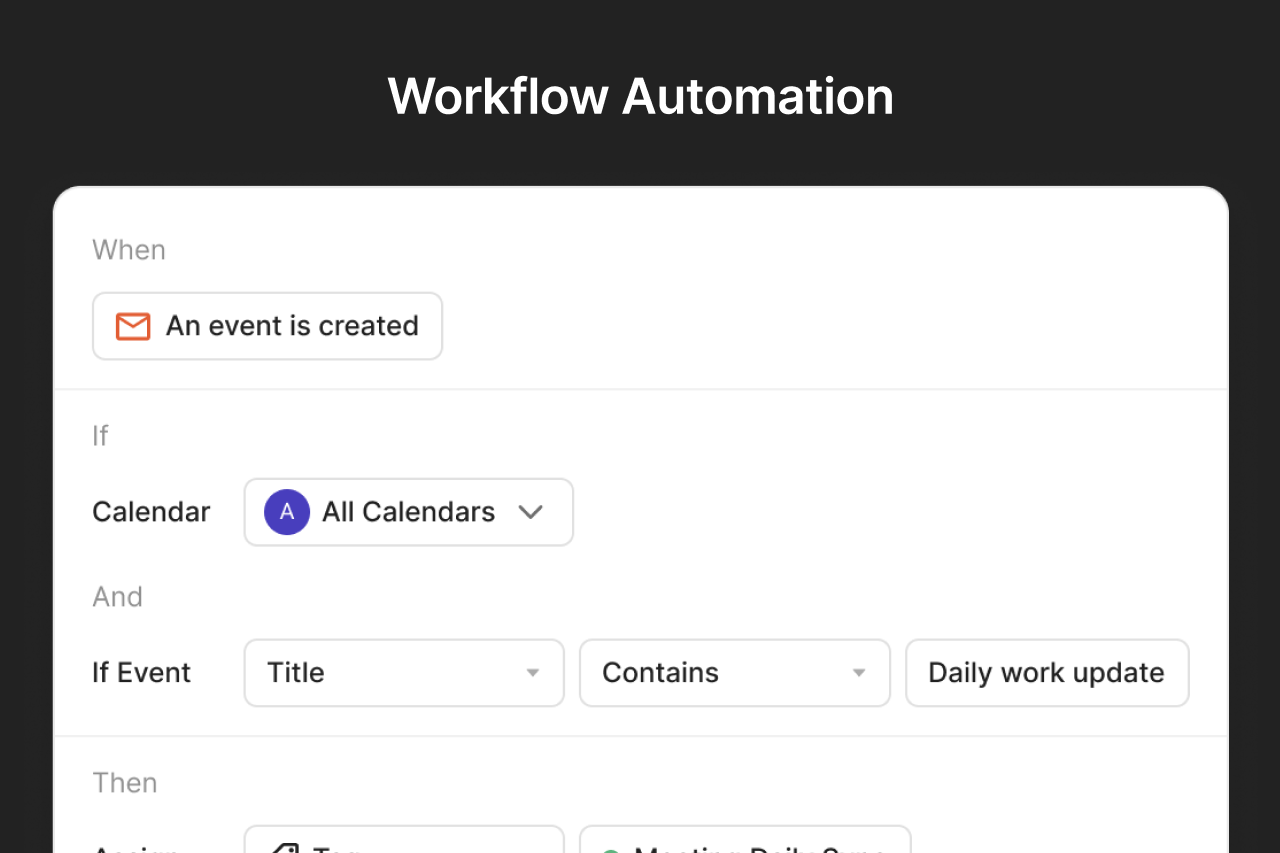Viewport: 1280px width, 853px height.
Task: Click the arrow in the Contains dropdown
Action: coord(859,673)
